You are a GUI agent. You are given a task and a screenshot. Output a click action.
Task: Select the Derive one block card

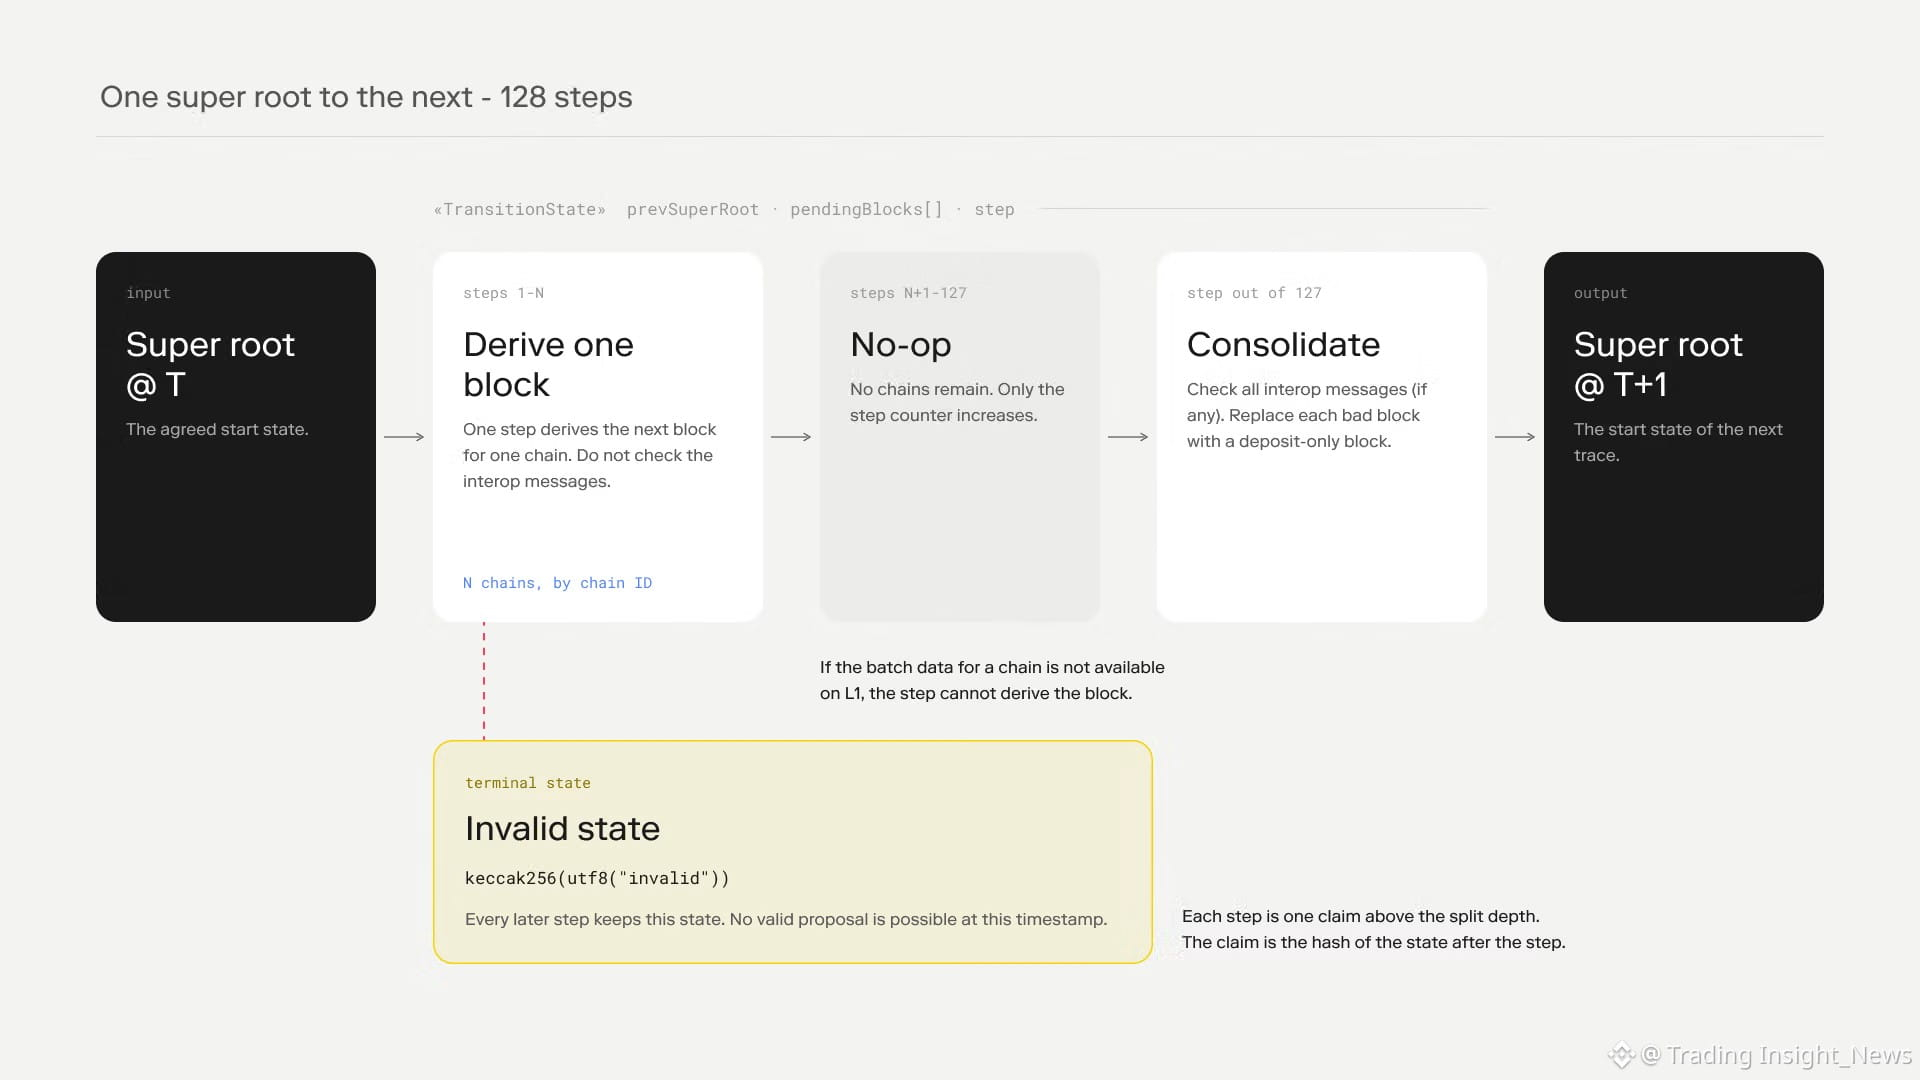[x=598, y=437]
